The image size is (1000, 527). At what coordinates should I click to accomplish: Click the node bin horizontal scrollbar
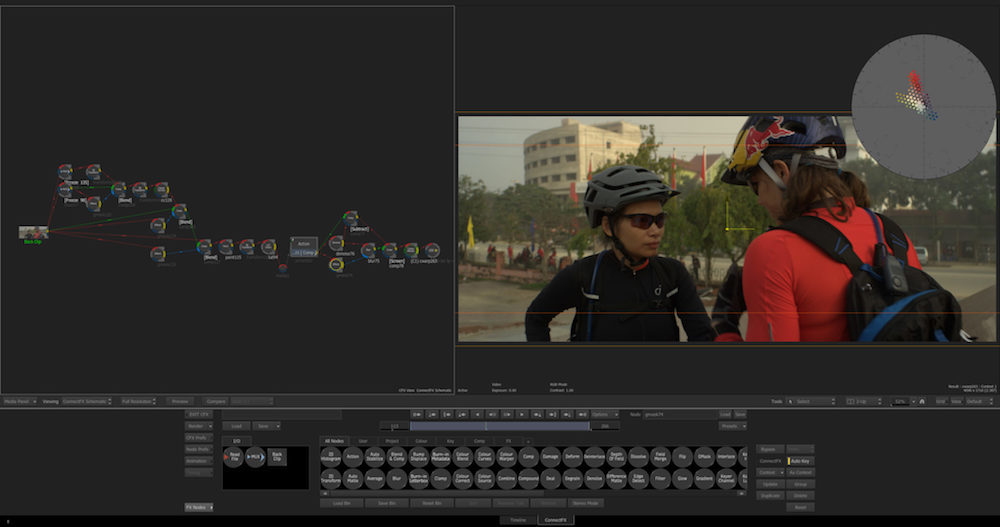[x=437, y=493]
